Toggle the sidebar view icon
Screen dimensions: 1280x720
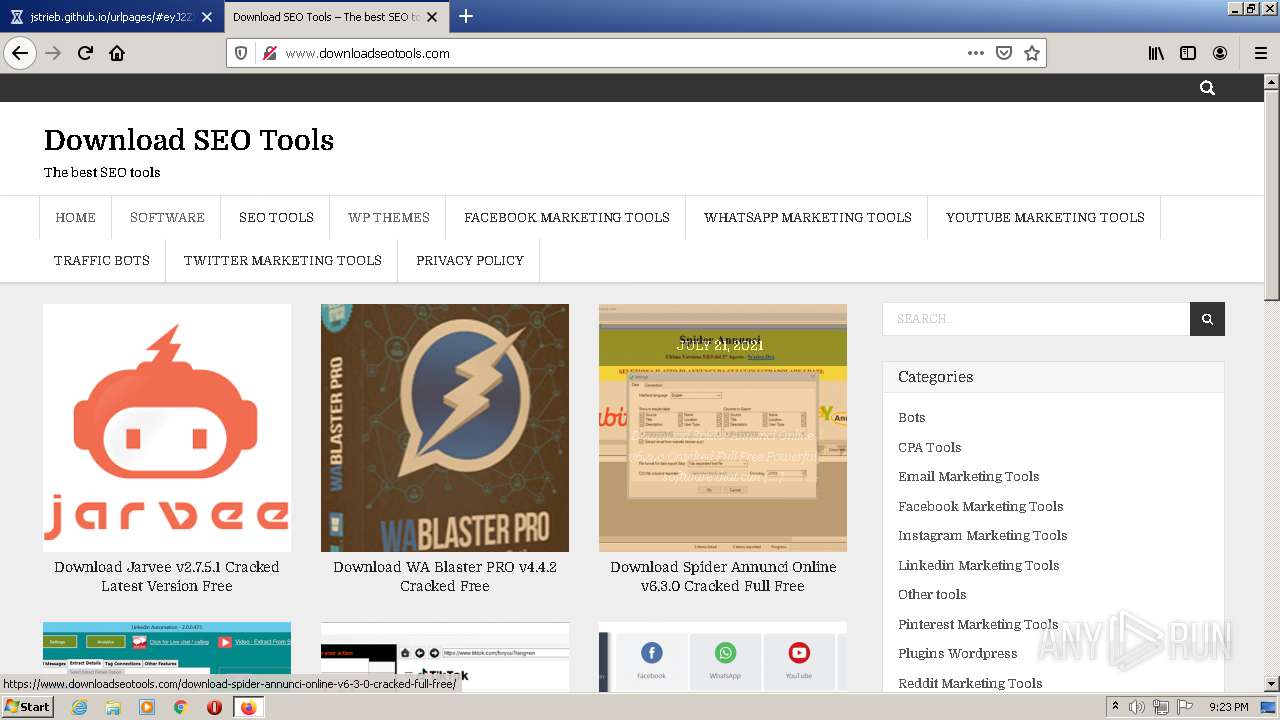click(x=1188, y=53)
